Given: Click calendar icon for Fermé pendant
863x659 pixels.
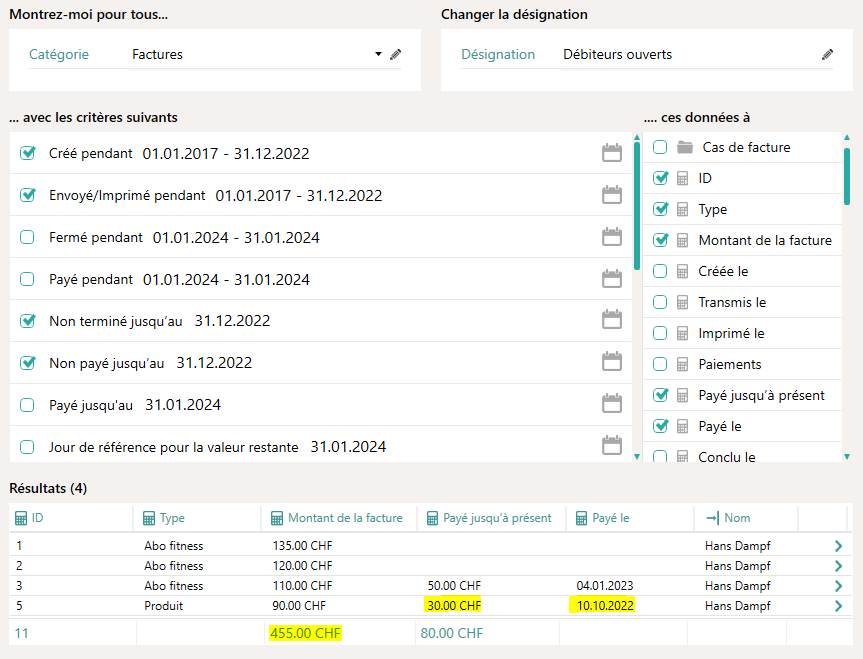Looking at the screenshot, I should coord(611,237).
